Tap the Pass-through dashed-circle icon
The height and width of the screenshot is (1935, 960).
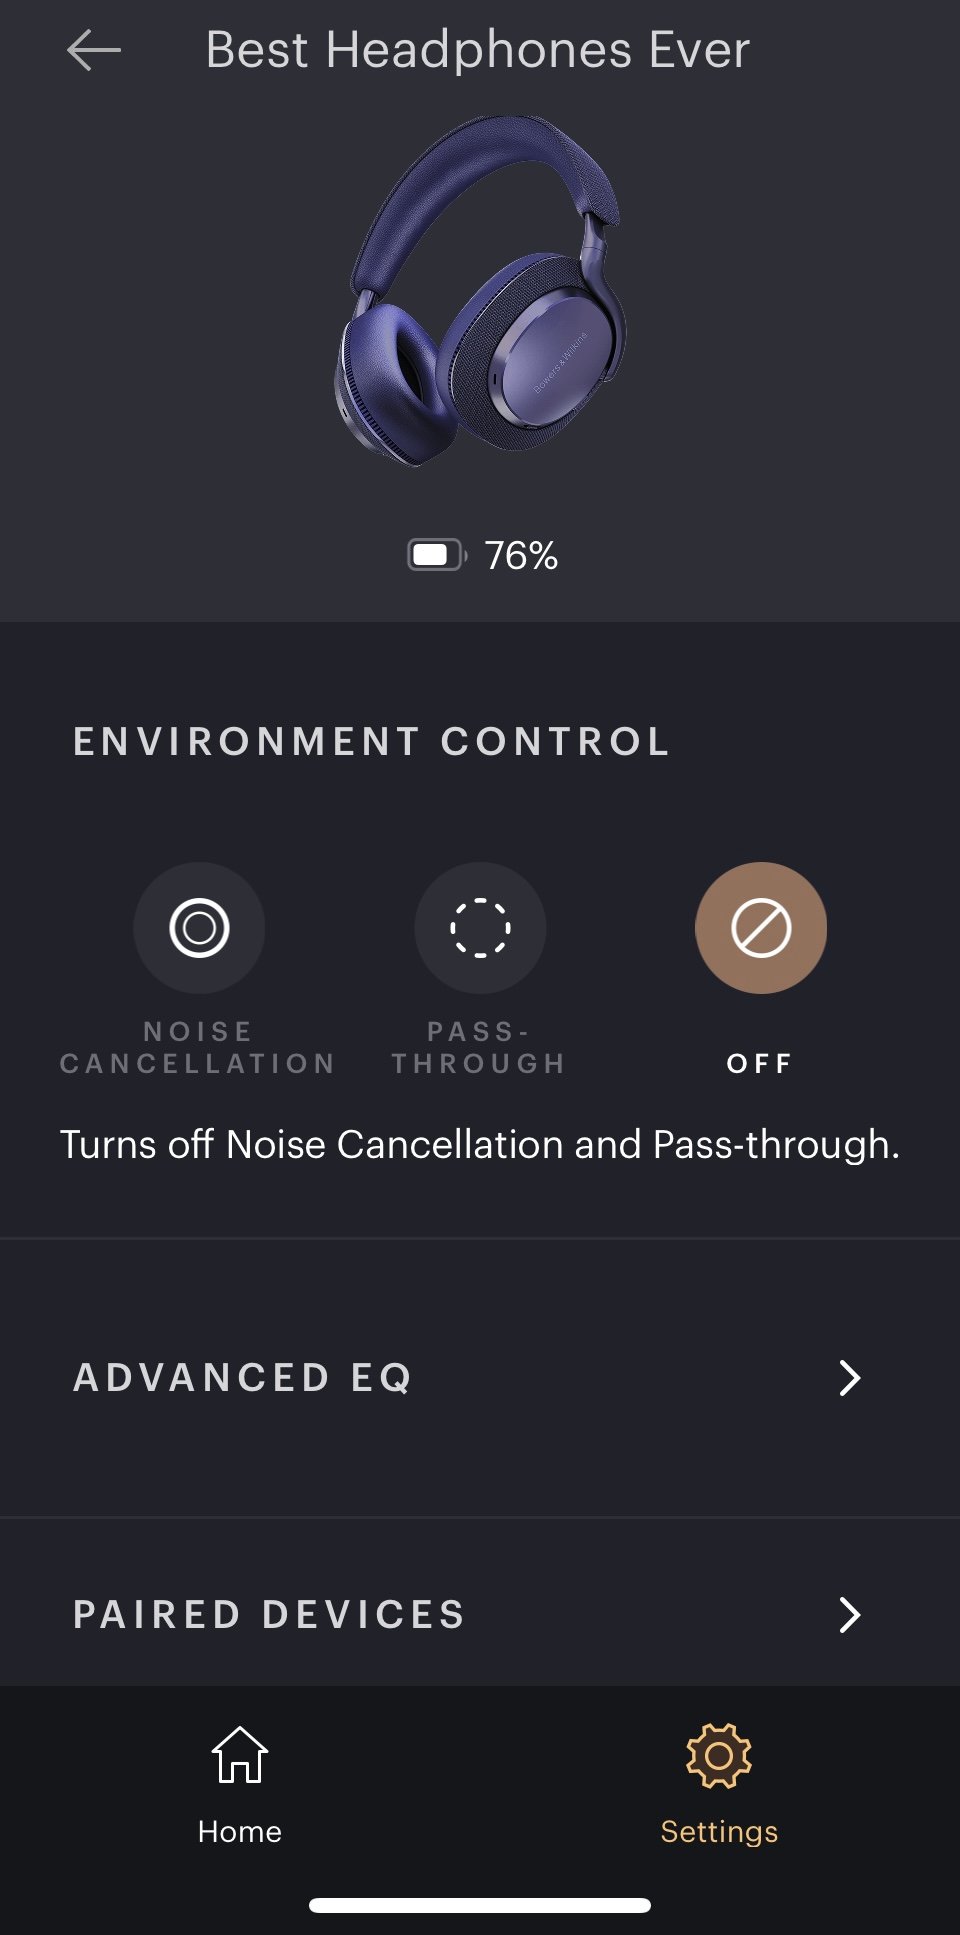[x=480, y=928]
